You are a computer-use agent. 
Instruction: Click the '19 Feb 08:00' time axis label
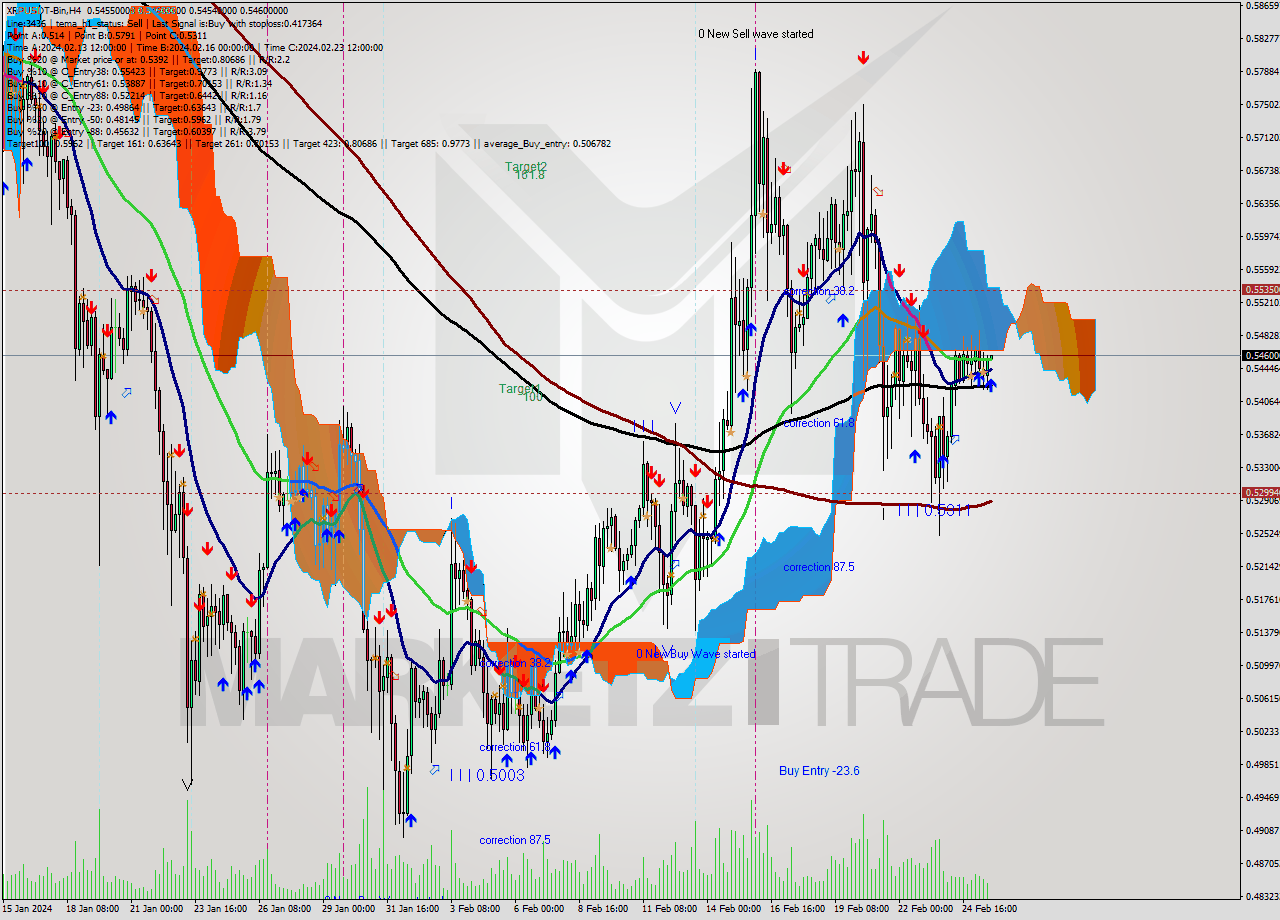[861, 909]
